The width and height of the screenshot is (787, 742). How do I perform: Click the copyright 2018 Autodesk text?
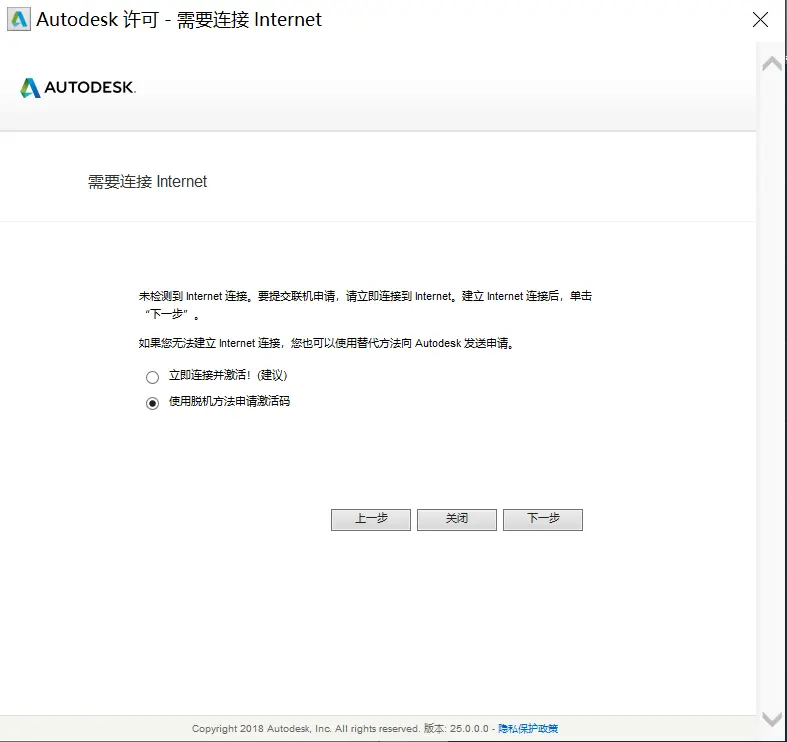point(305,728)
